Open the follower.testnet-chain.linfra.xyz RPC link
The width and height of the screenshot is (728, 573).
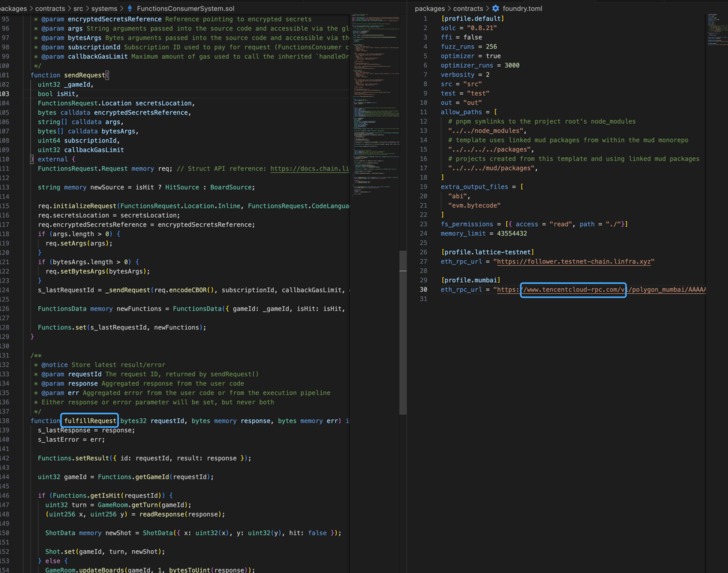click(573, 261)
